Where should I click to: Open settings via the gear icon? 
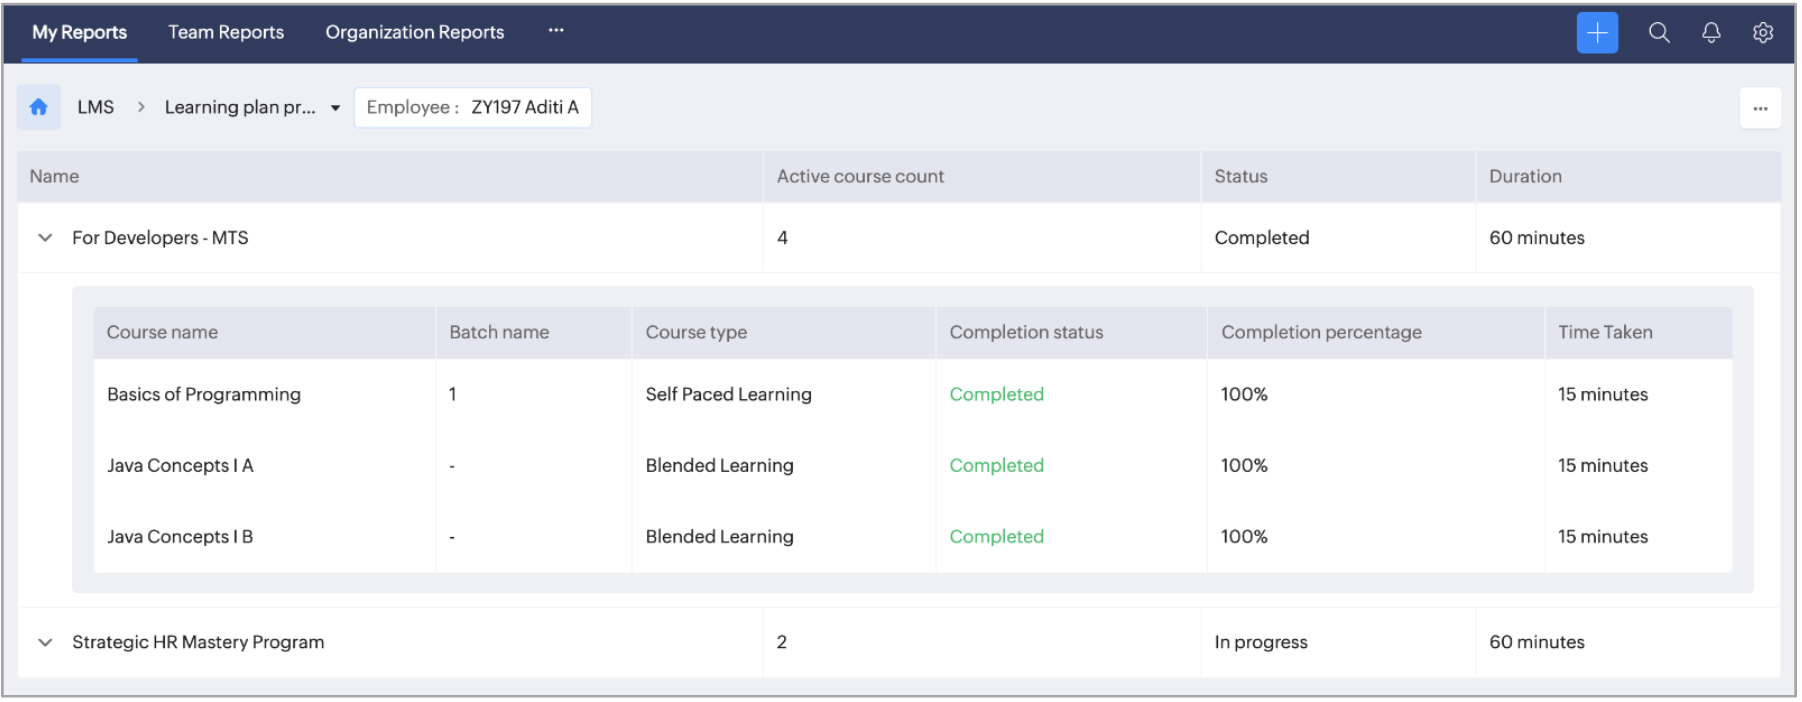1763,33
